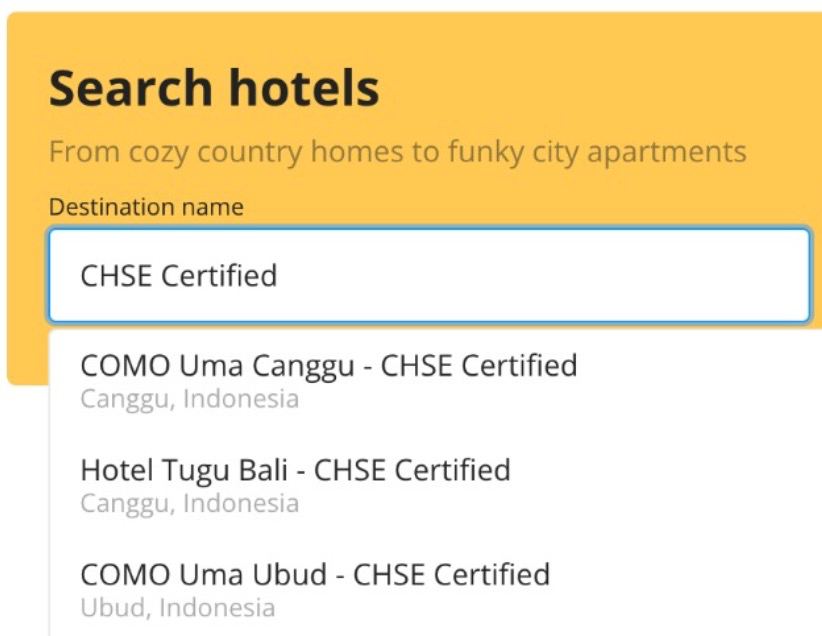Click "CHSE Certified" in the Uma Canggu suggestion

pyautogui.click(x=479, y=367)
